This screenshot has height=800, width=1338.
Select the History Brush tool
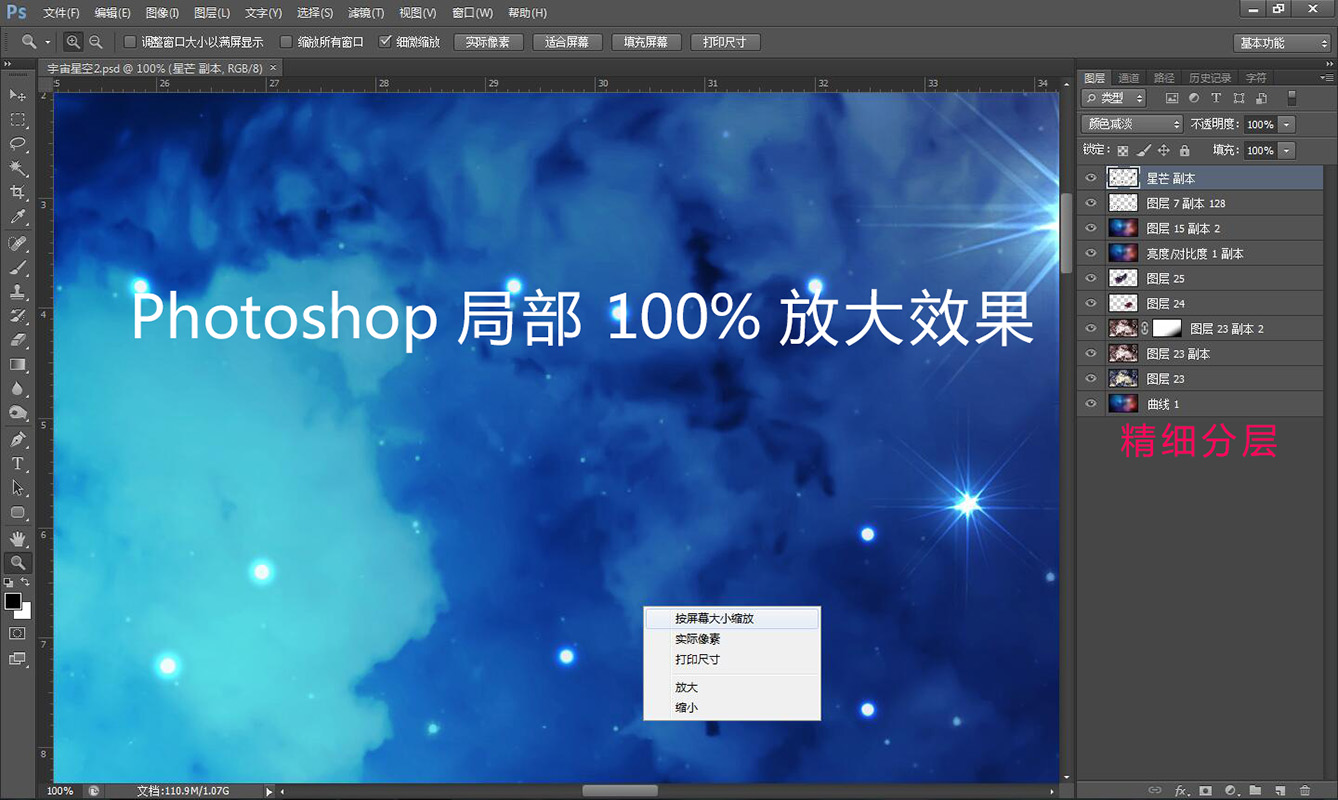(x=17, y=316)
